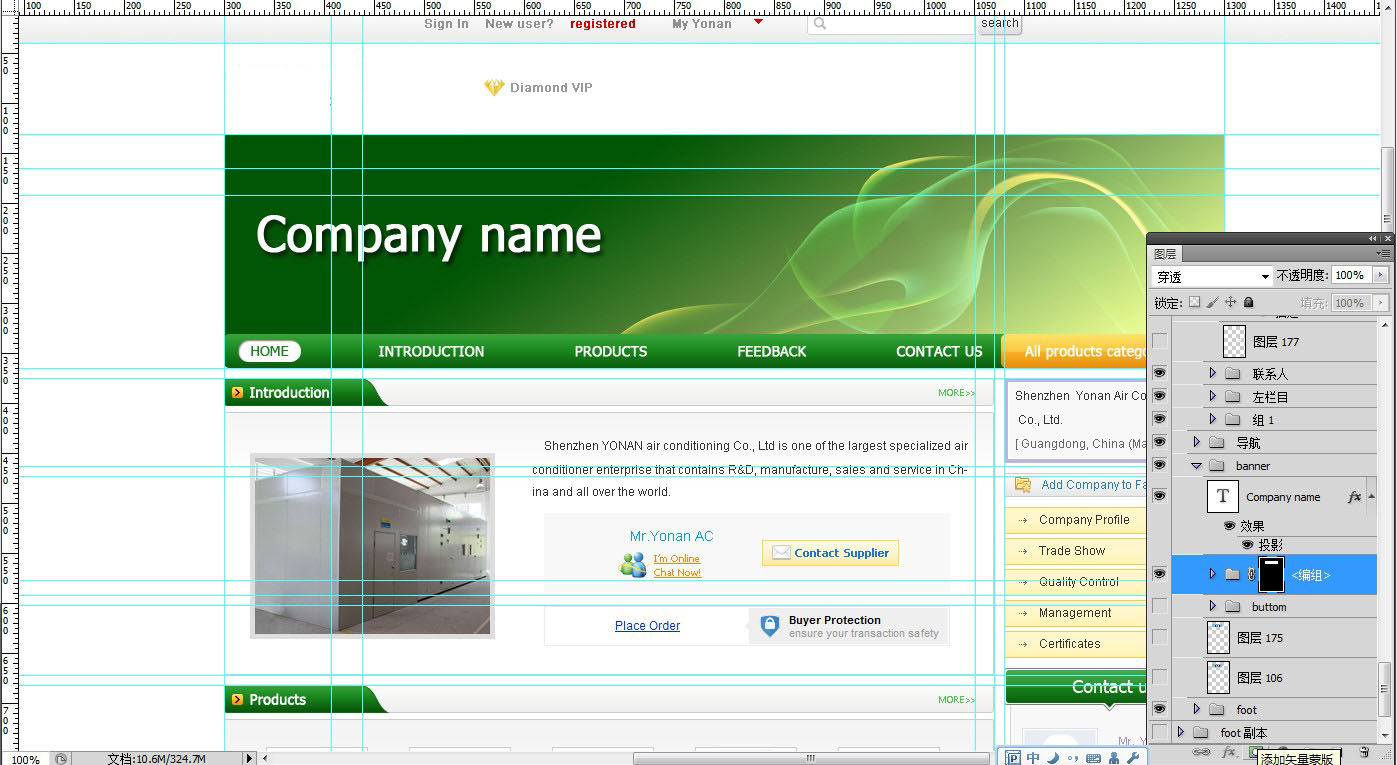Click the layer mask thumbnail of 编组
1397x765 pixels.
coord(1271,575)
